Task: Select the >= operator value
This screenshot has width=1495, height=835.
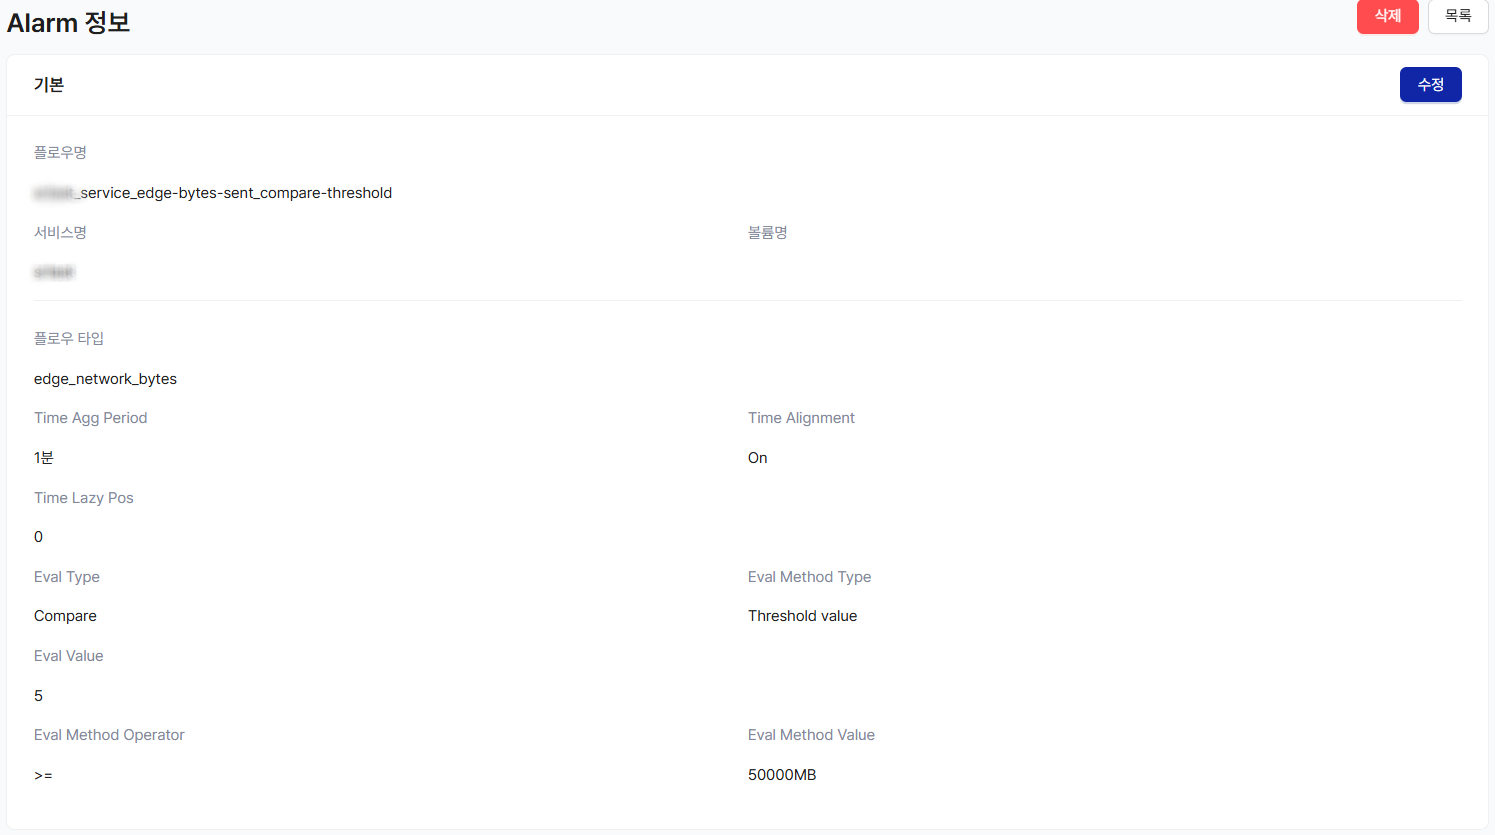Action: click(43, 775)
